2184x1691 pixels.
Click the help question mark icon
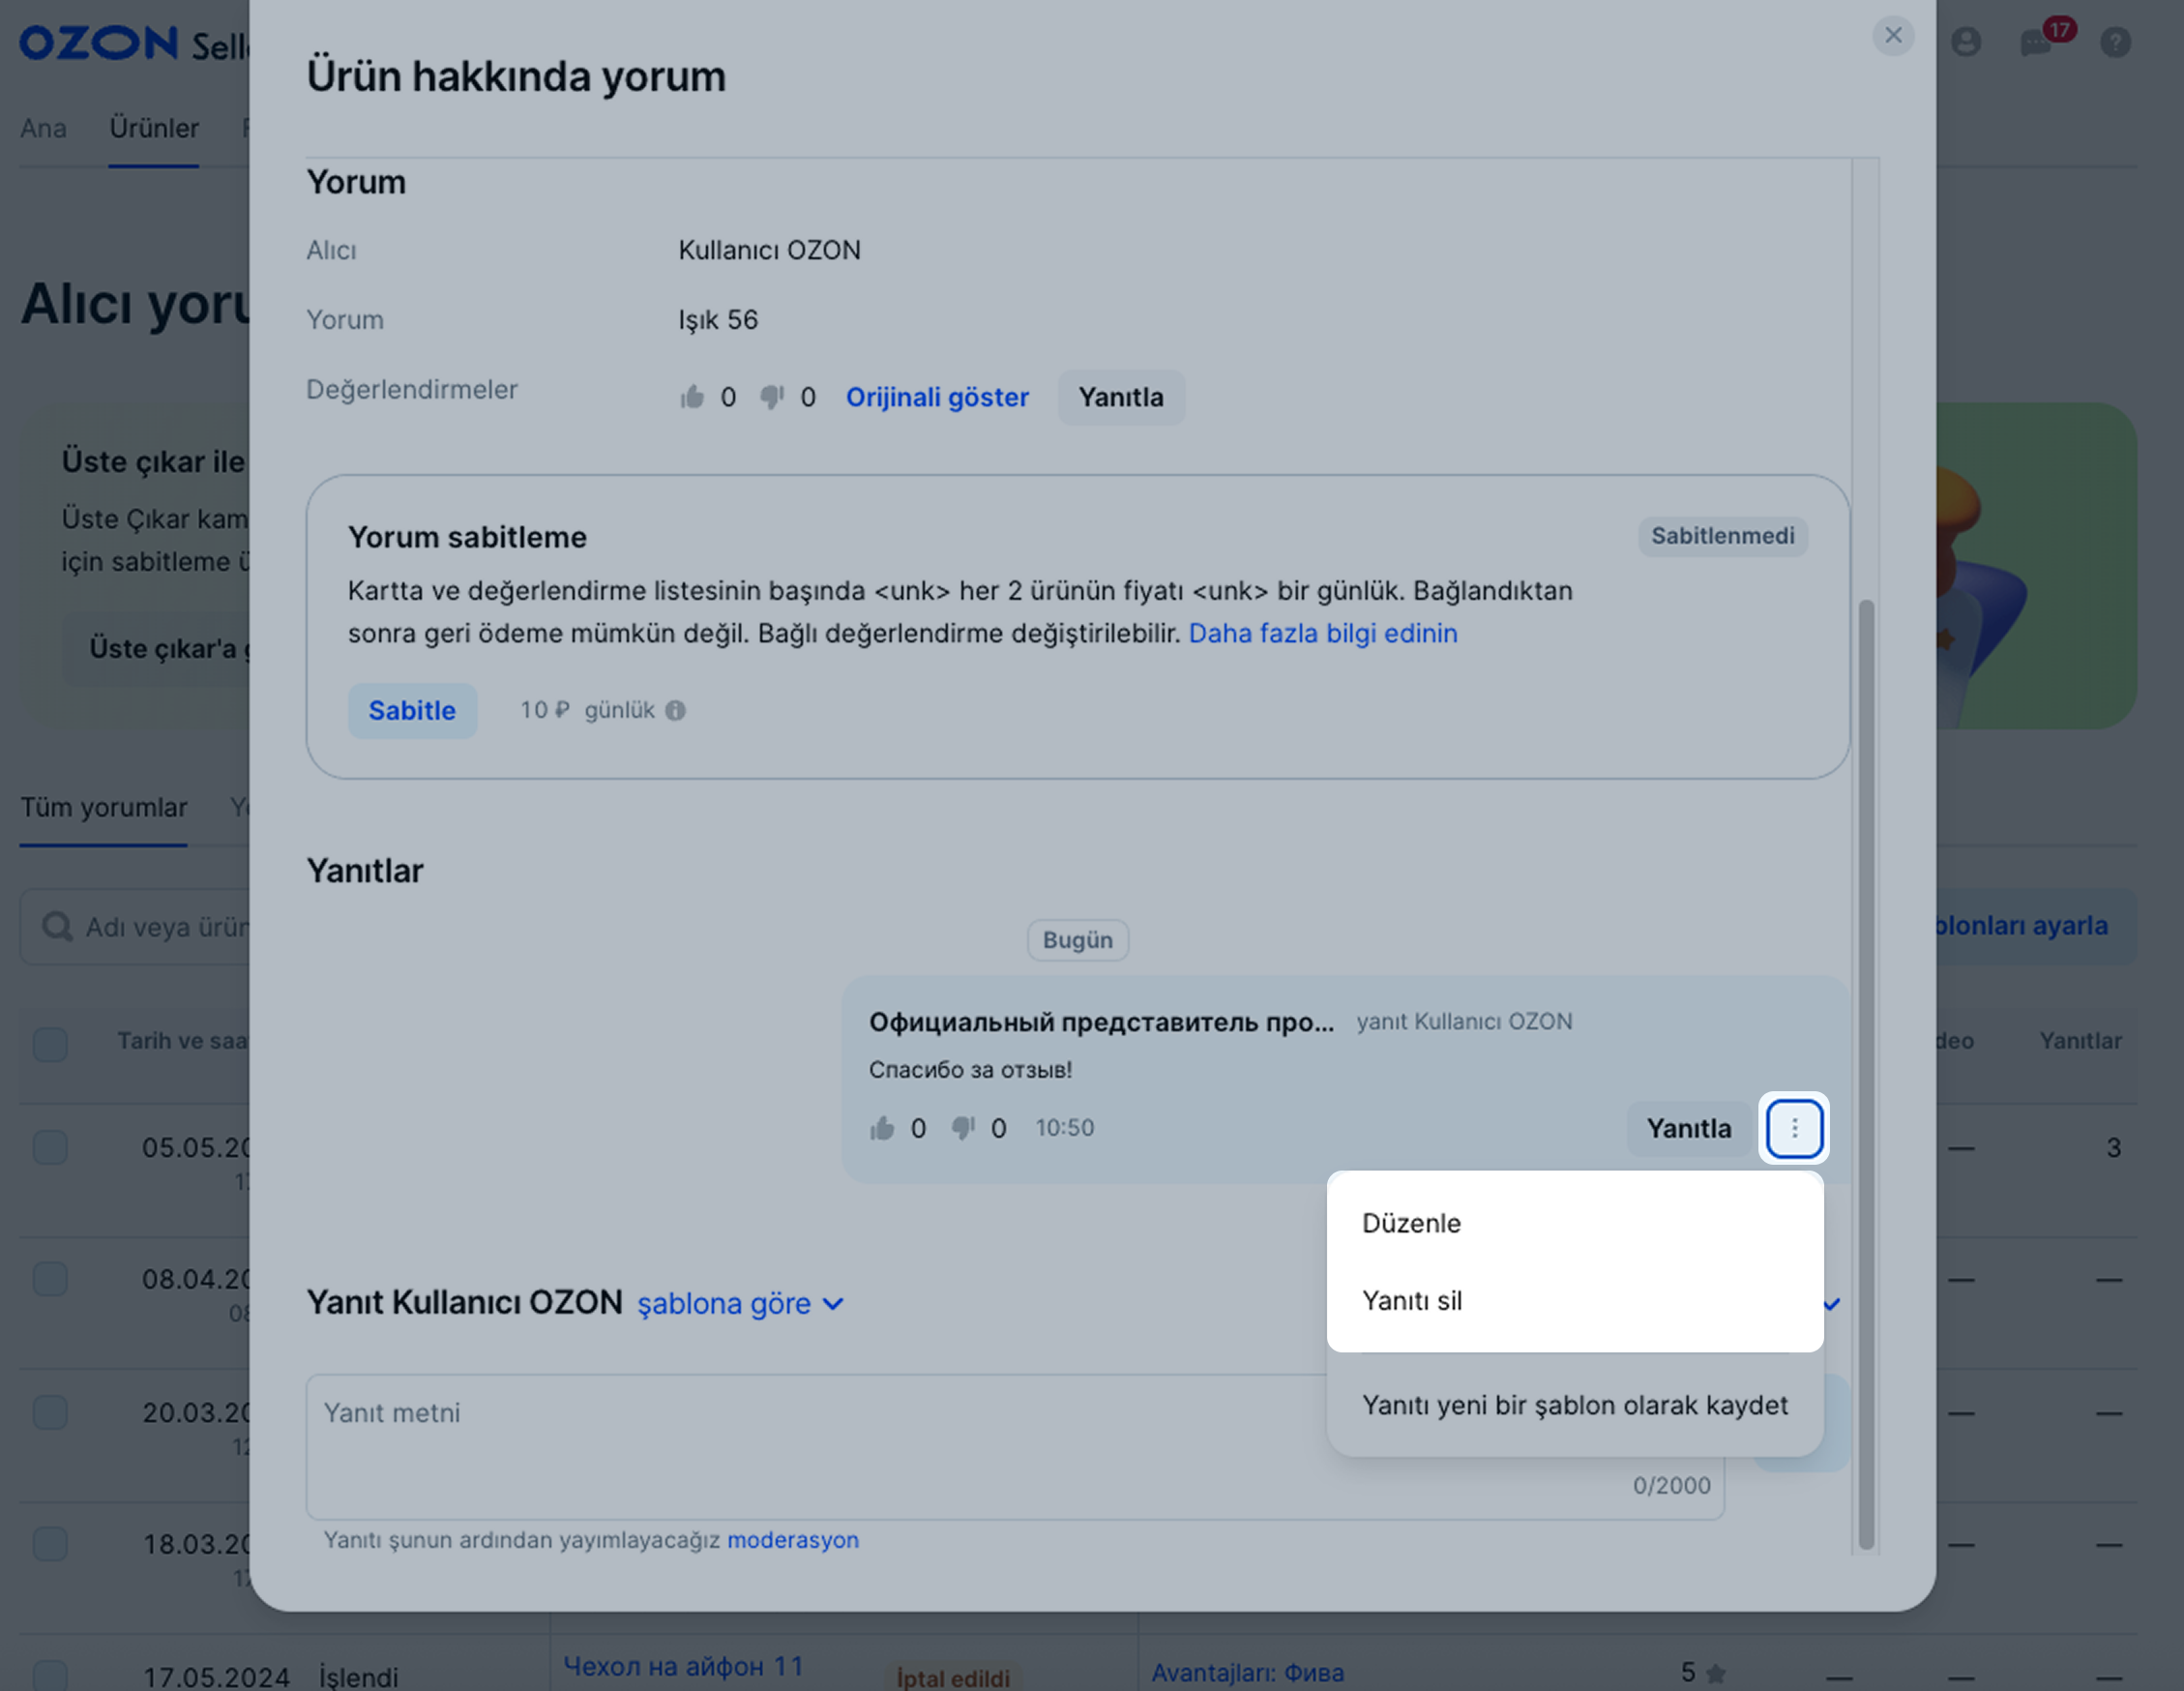[2115, 42]
